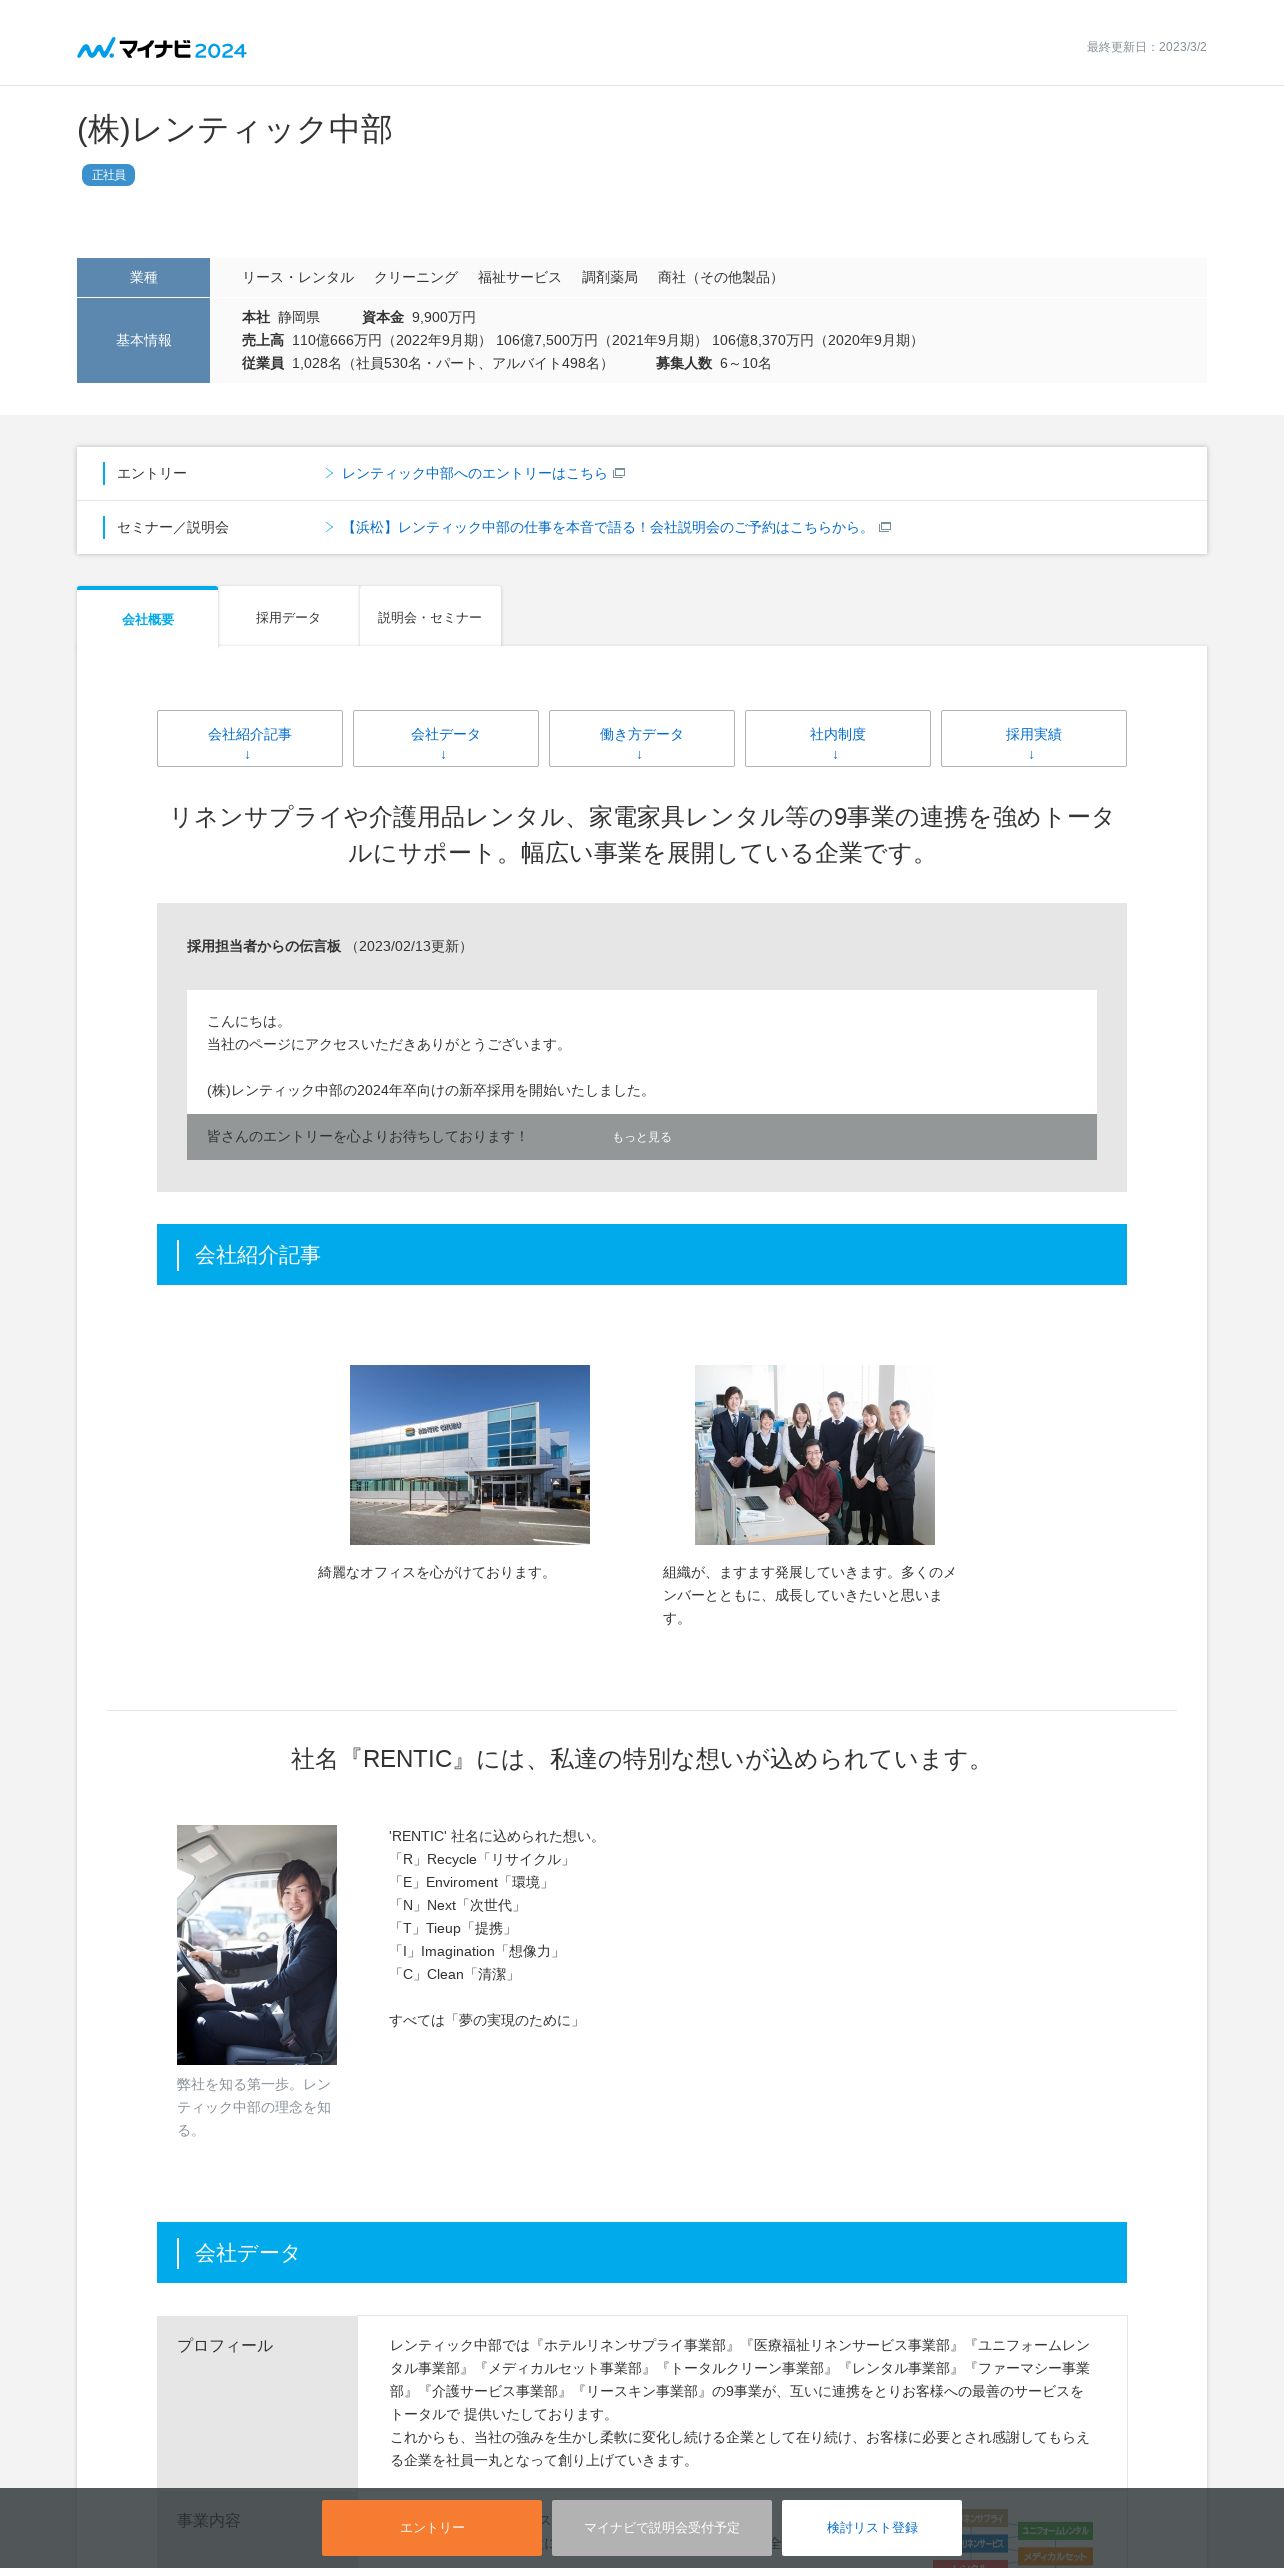Click the 最終更新日：2023/3/2 text
The height and width of the screenshot is (2568, 1284).
tap(1147, 47)
